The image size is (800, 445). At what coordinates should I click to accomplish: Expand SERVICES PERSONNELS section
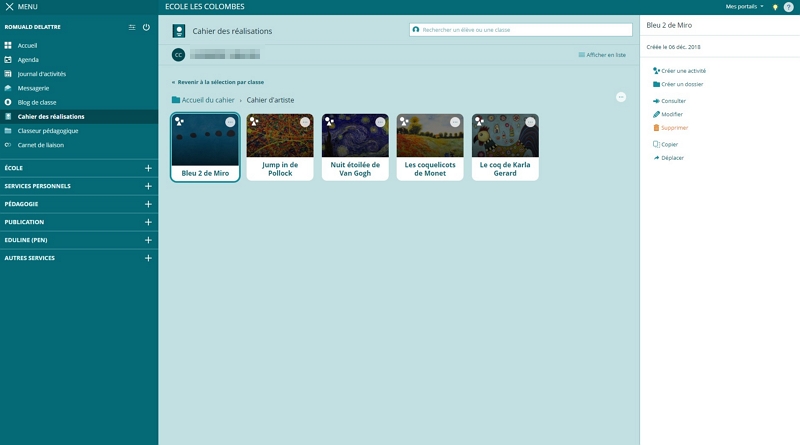(148, 186)
